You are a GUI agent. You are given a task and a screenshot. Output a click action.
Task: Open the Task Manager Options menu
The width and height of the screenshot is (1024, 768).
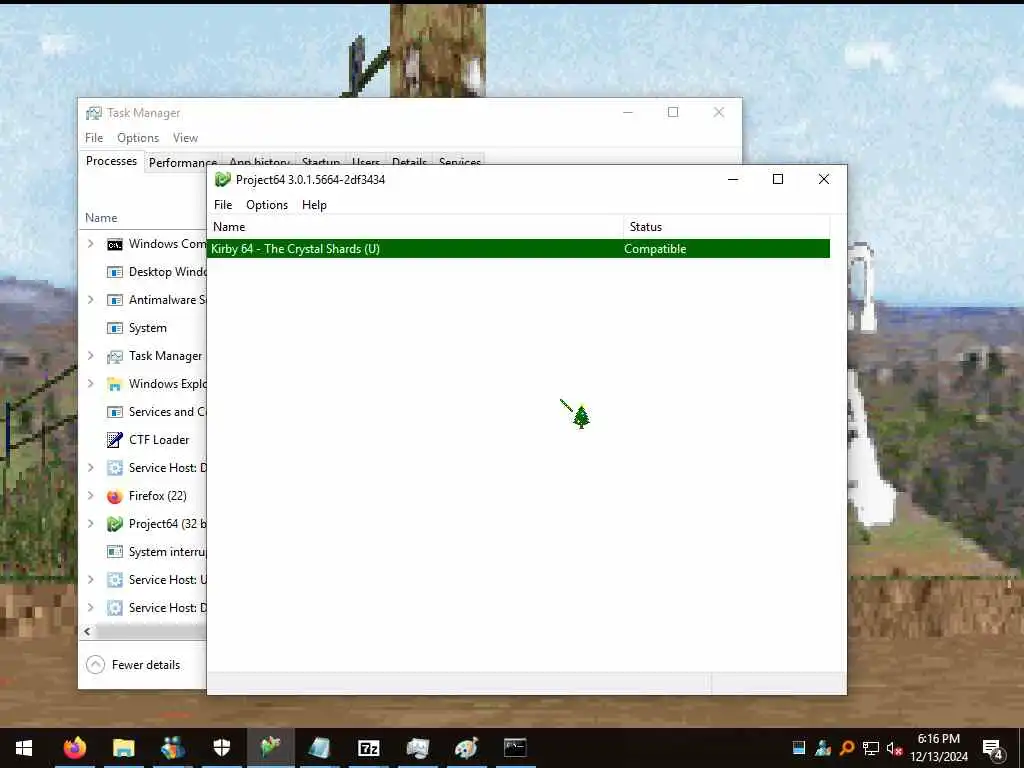click(x=138, y=138)
